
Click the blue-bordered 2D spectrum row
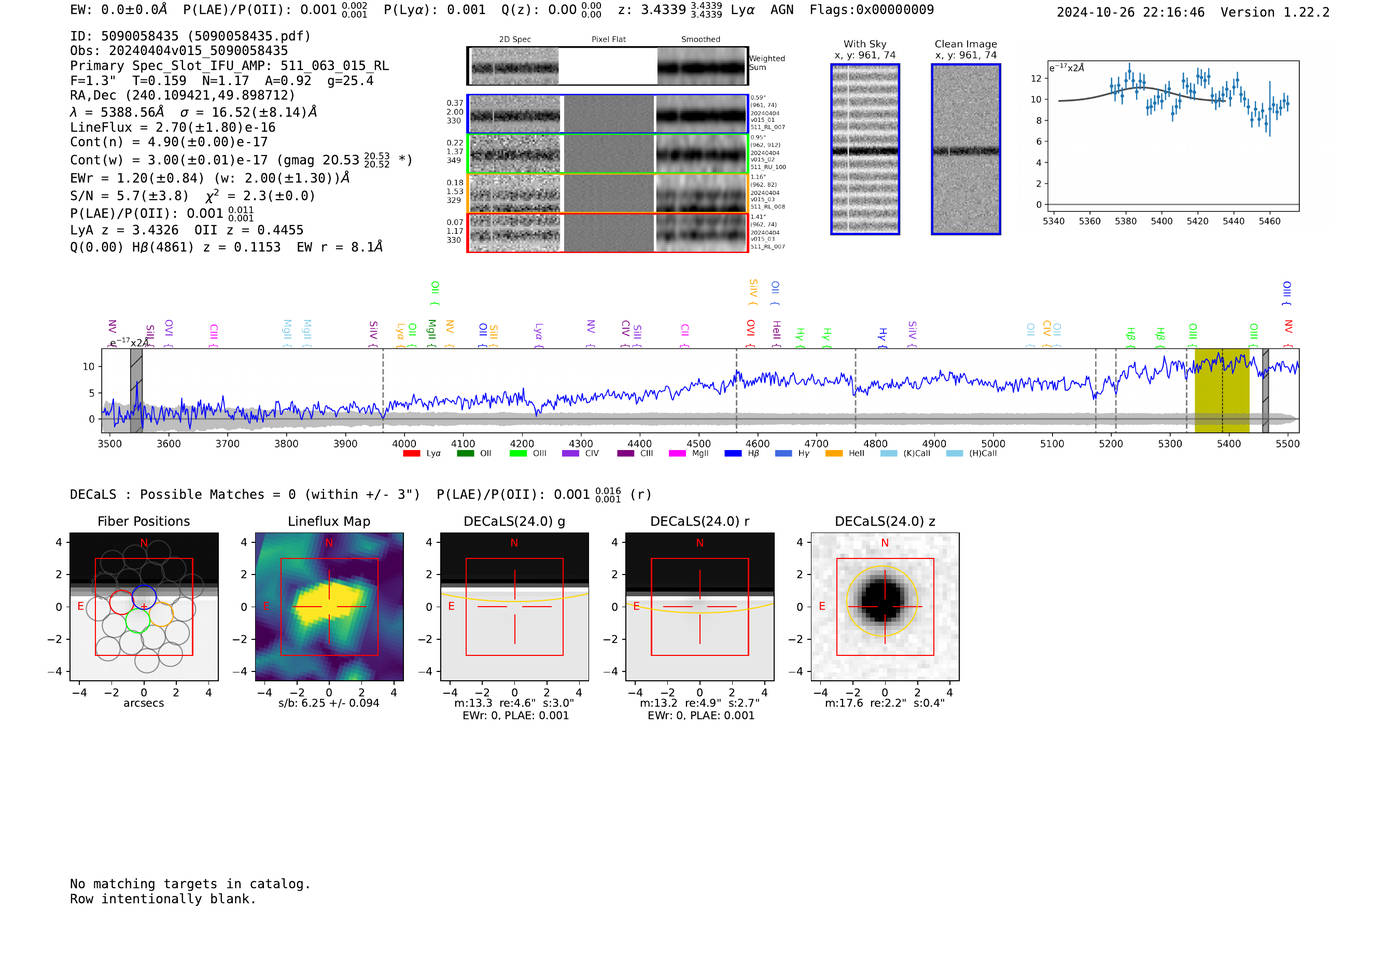pyautogui.click(x=608, y=114)
